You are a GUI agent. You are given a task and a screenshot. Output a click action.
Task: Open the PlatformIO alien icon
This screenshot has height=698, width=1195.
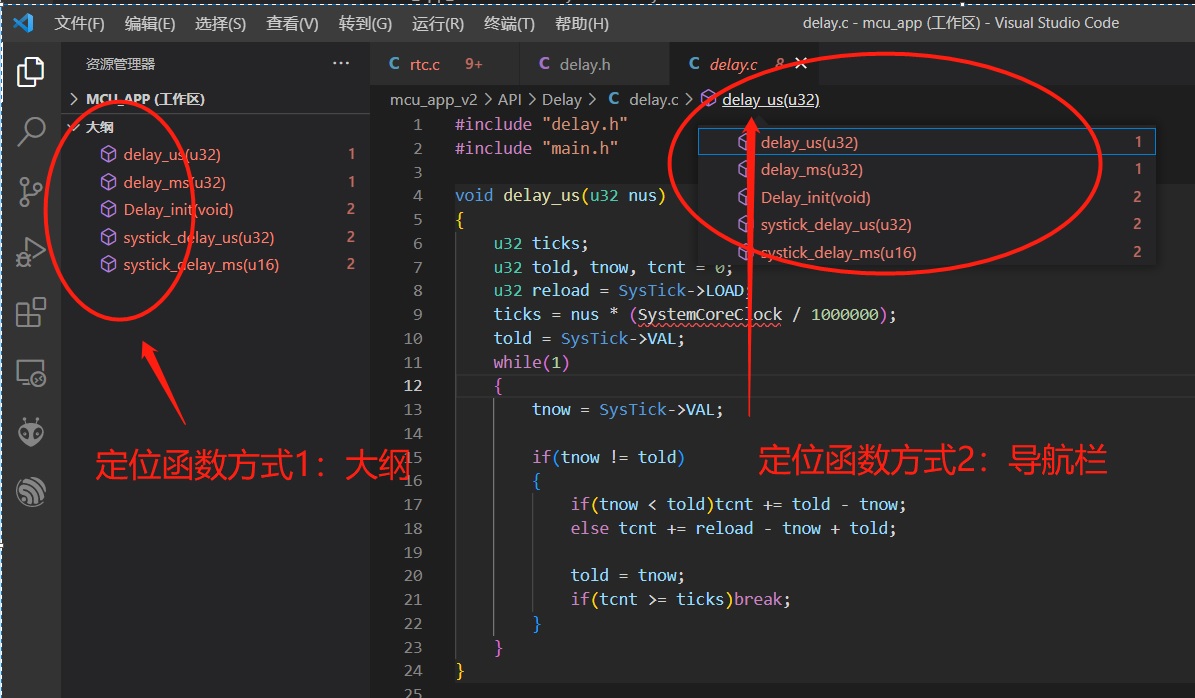(31, 432)
